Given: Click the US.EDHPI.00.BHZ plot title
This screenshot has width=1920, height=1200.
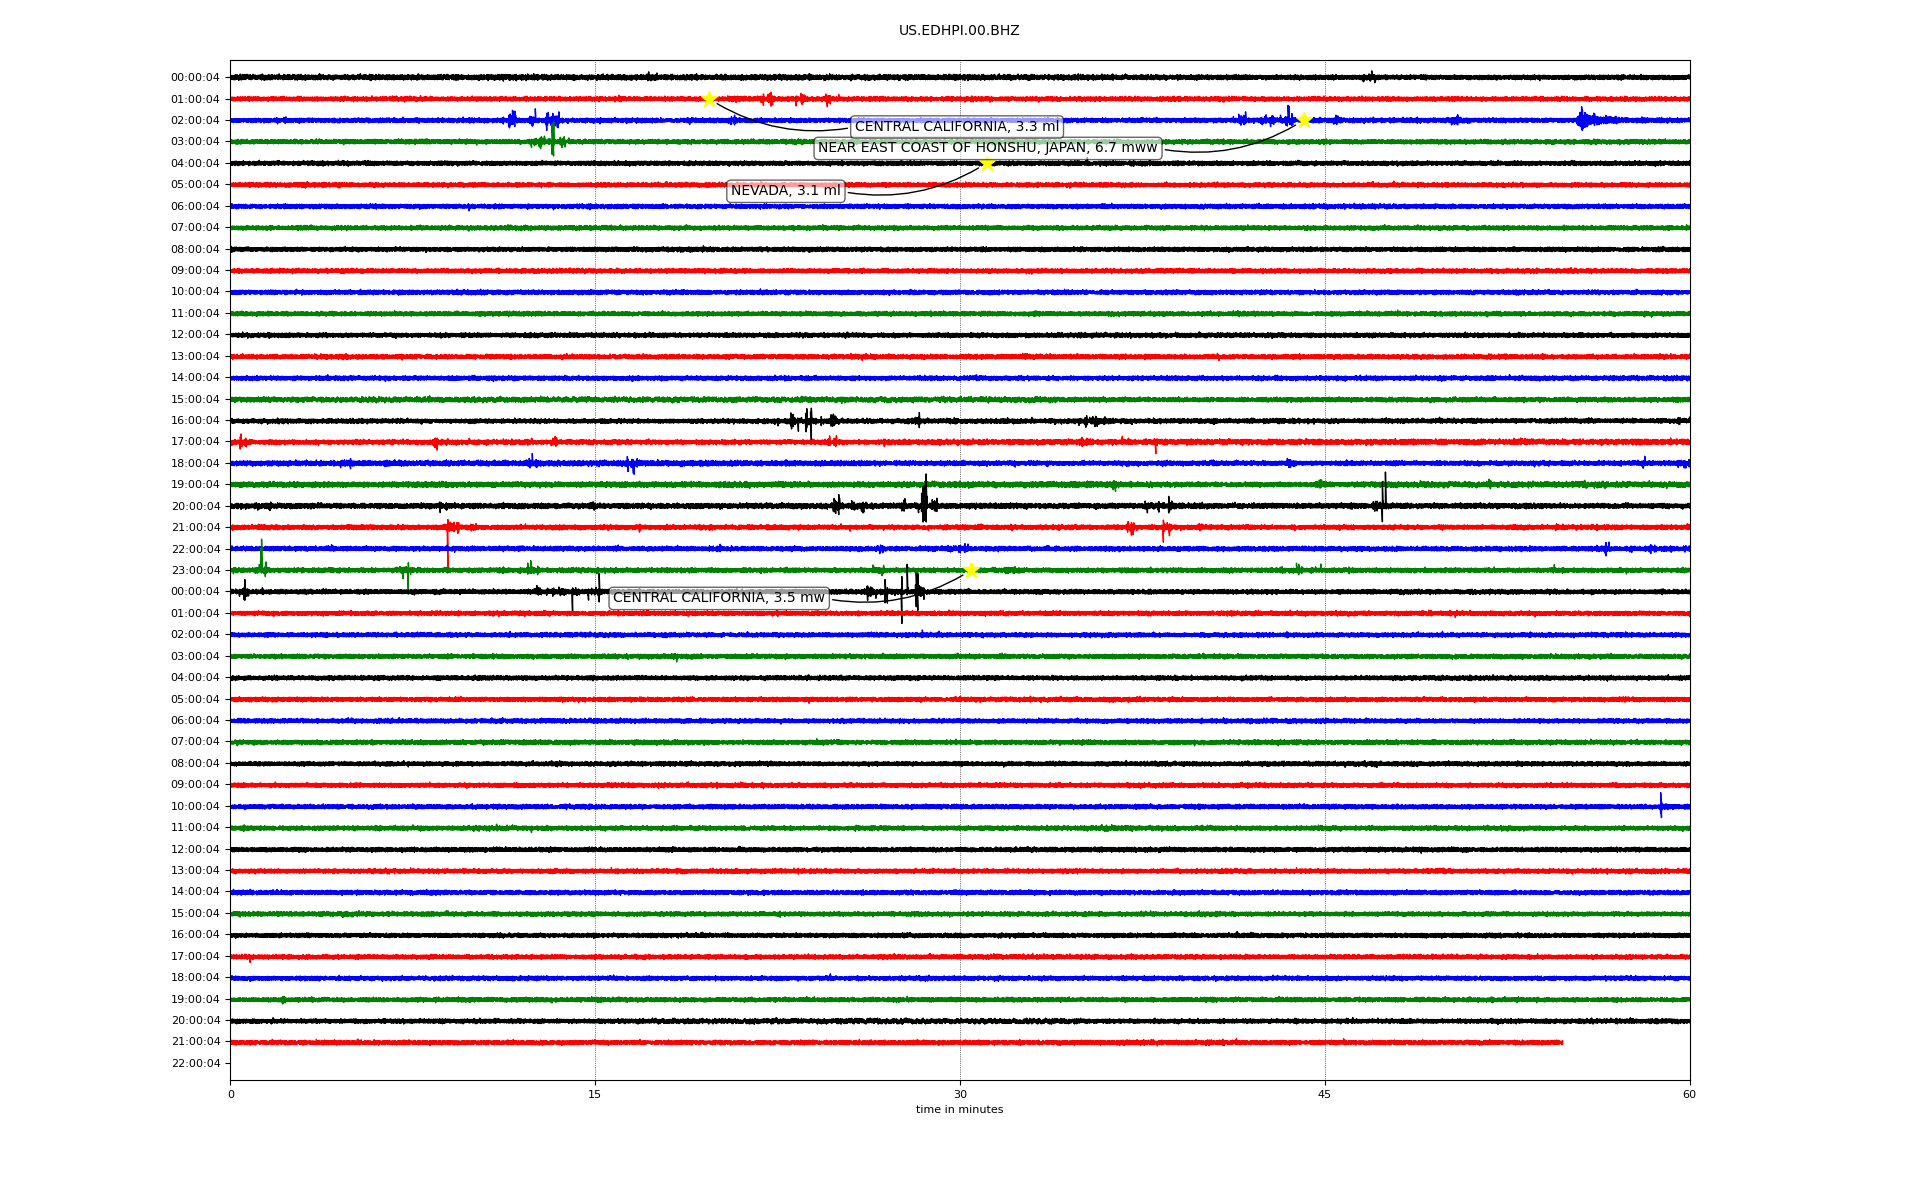Looking at the screenshot, I should 958,31.
